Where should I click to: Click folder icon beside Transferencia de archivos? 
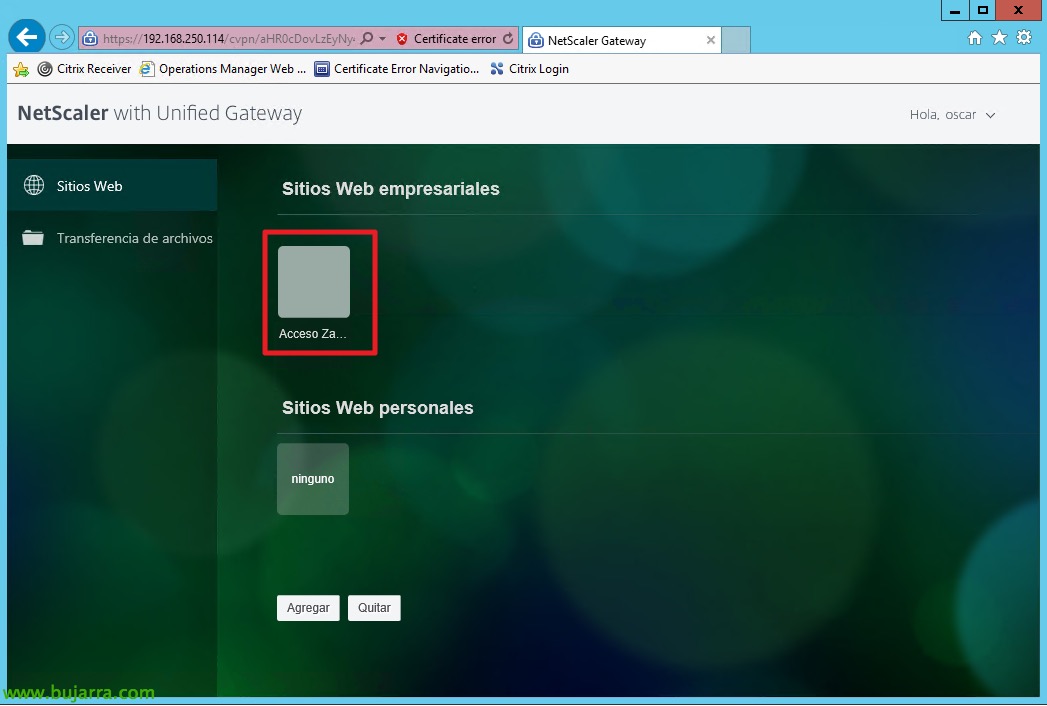tap(33, 237)
